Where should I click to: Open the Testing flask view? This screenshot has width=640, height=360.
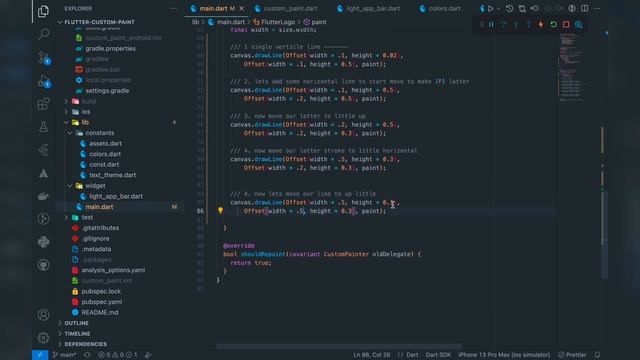(x=43, y=127)
